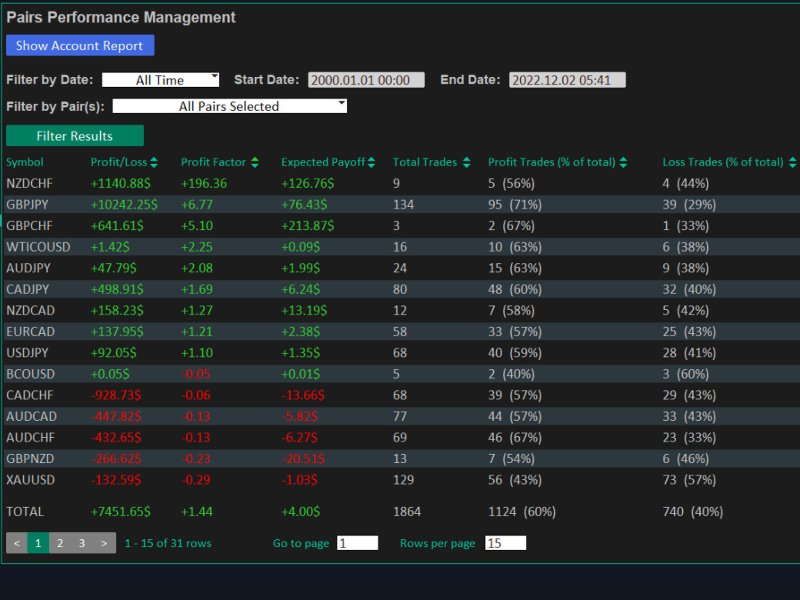Click total trades value 1864

[x=407, y=511]
